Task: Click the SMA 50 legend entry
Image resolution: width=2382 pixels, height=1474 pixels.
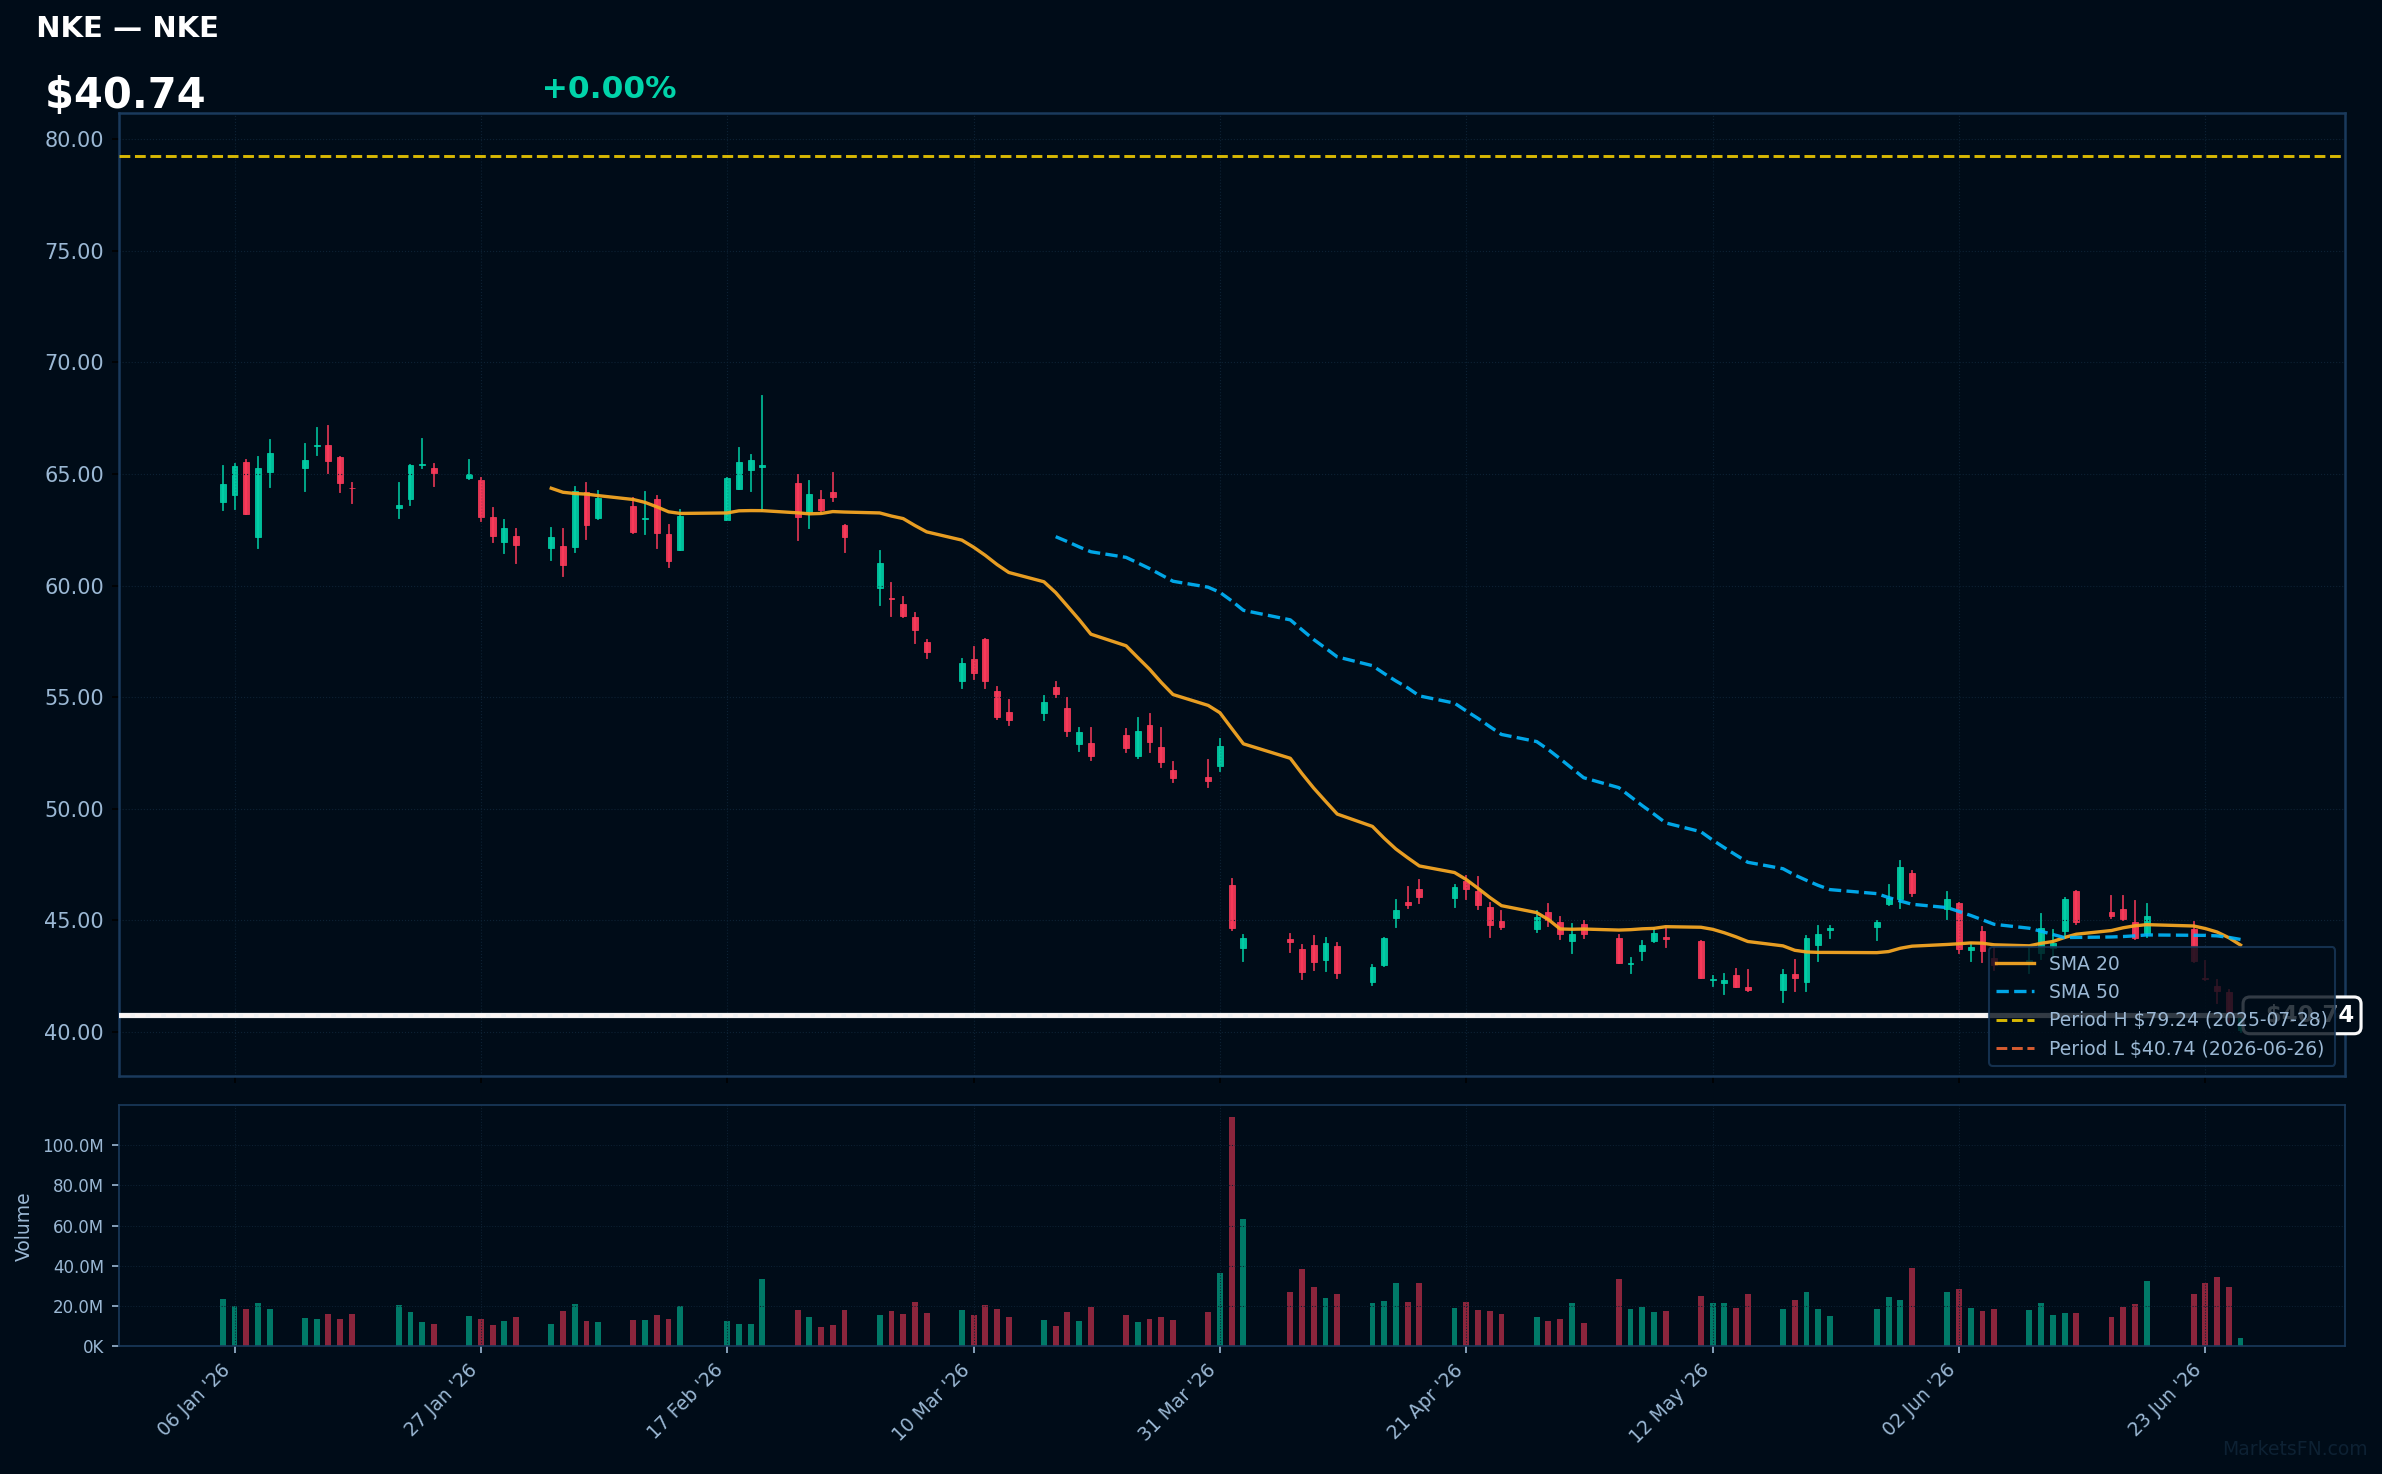Action: click(2057, 991)
